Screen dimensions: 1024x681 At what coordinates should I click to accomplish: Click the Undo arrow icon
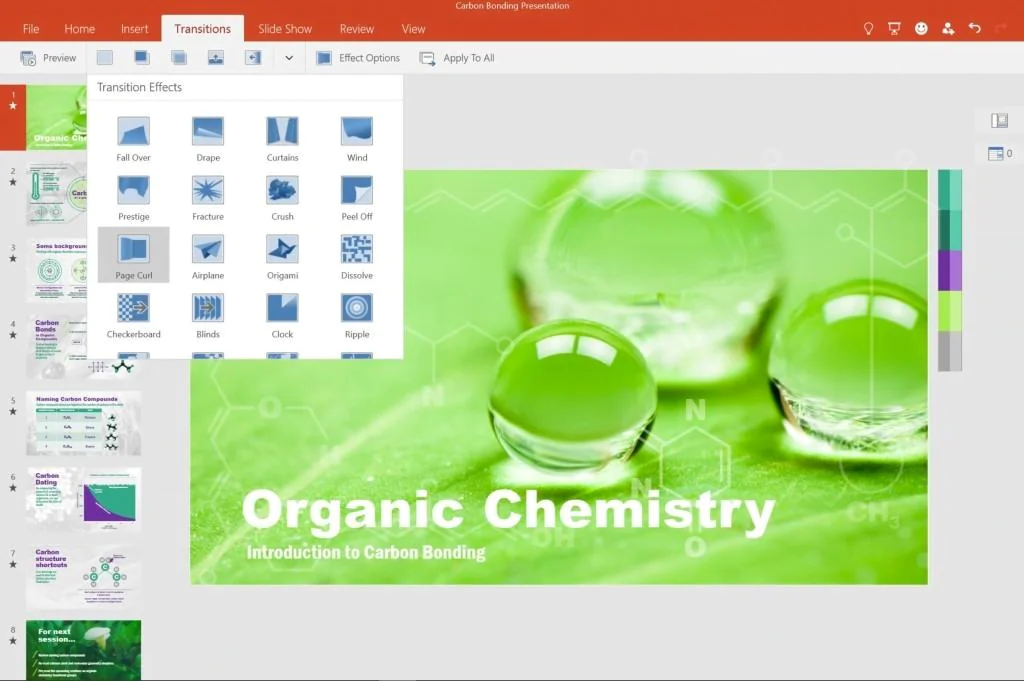(x=975, y=29)
